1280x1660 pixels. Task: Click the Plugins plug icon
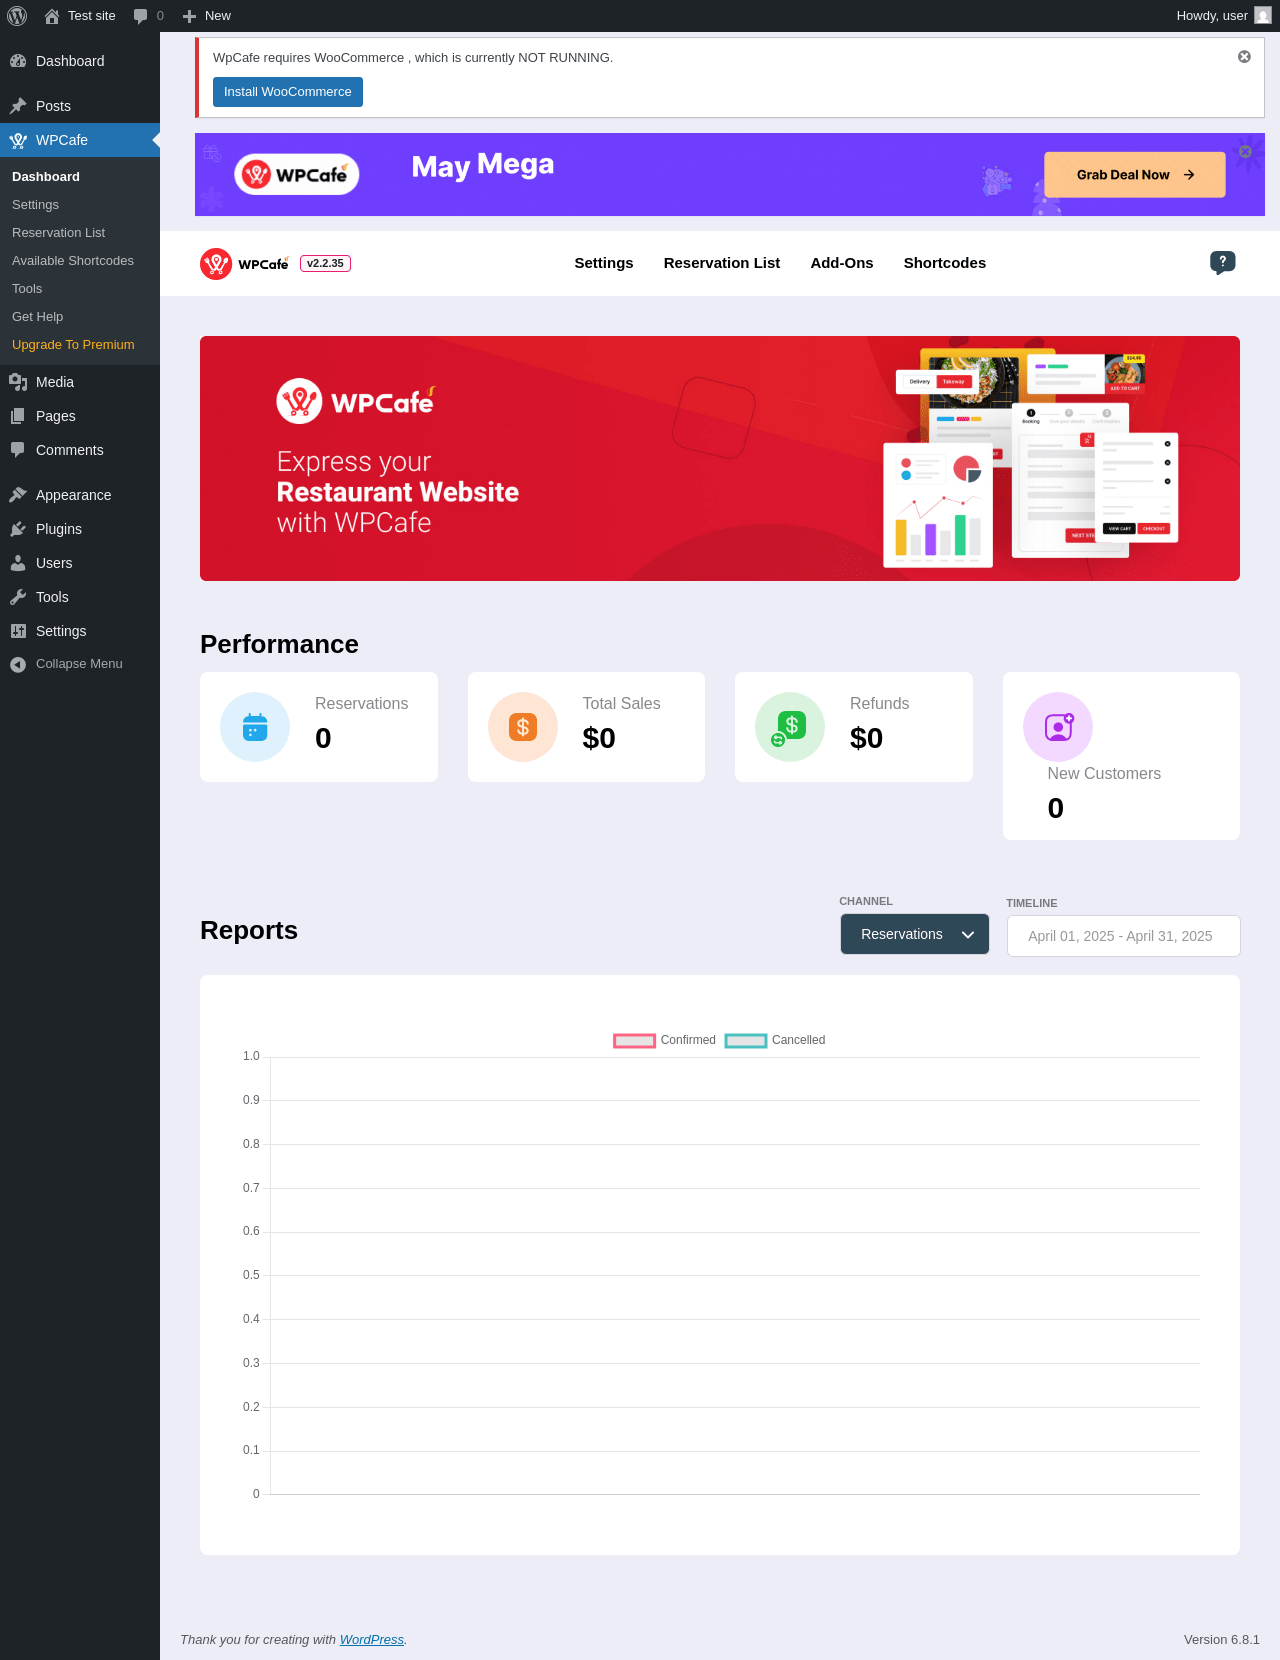(18, 529)
